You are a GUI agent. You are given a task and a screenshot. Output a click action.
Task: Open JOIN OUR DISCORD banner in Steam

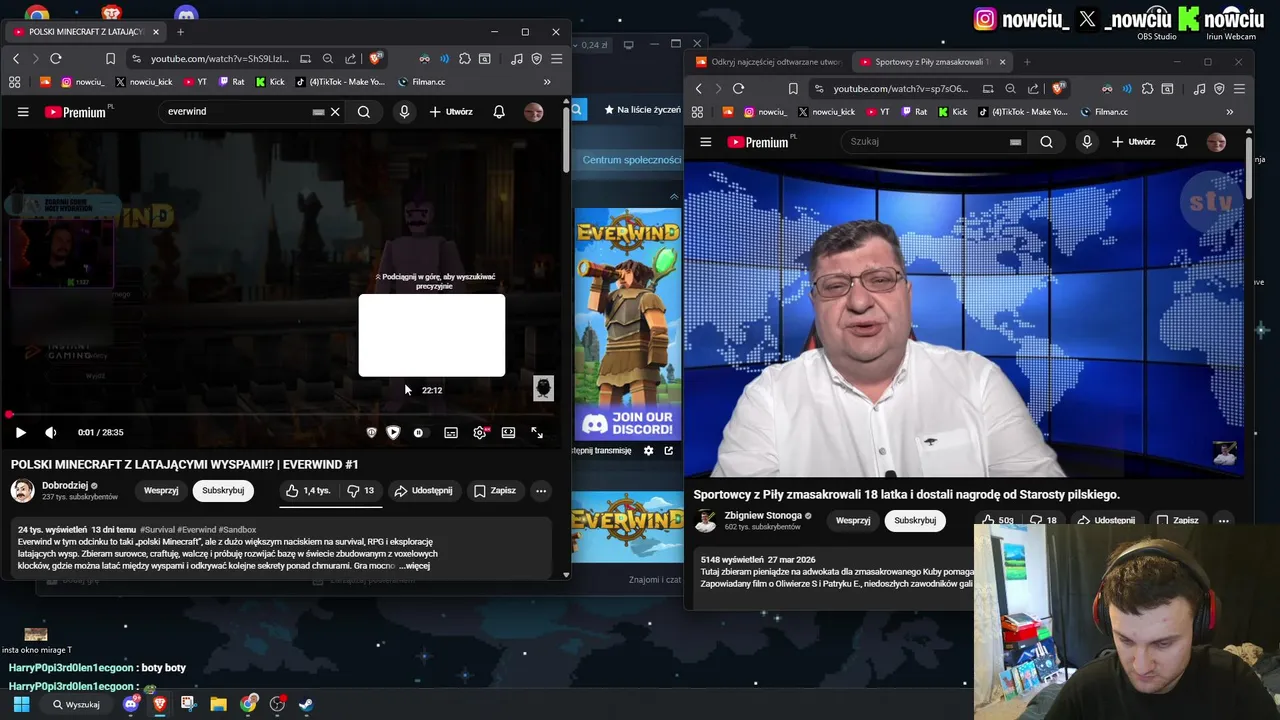tap(628, 423)
